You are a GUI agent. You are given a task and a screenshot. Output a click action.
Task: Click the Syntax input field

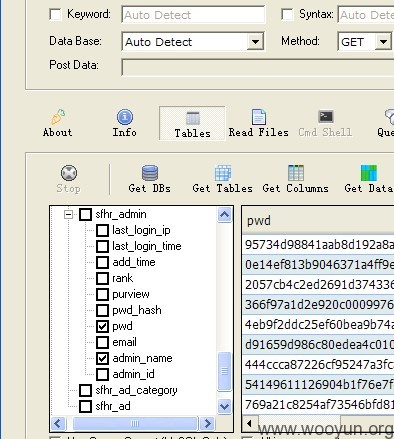(366, 15)
